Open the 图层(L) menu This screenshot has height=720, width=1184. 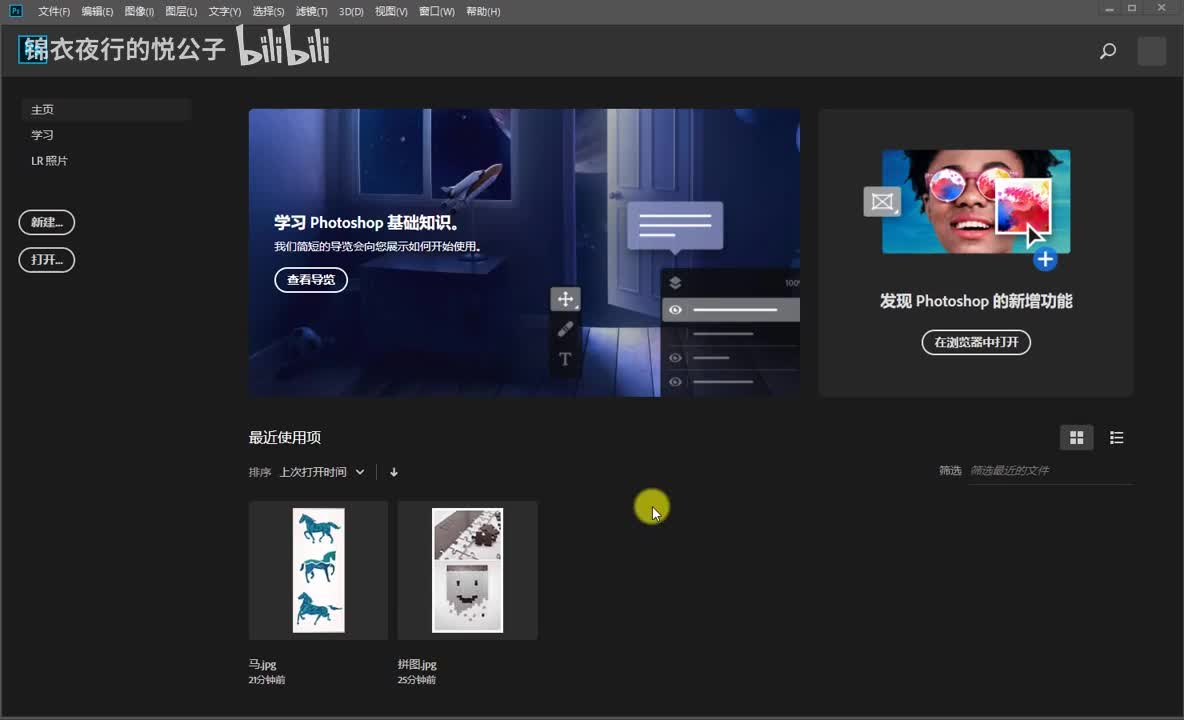tap(181, 11)
